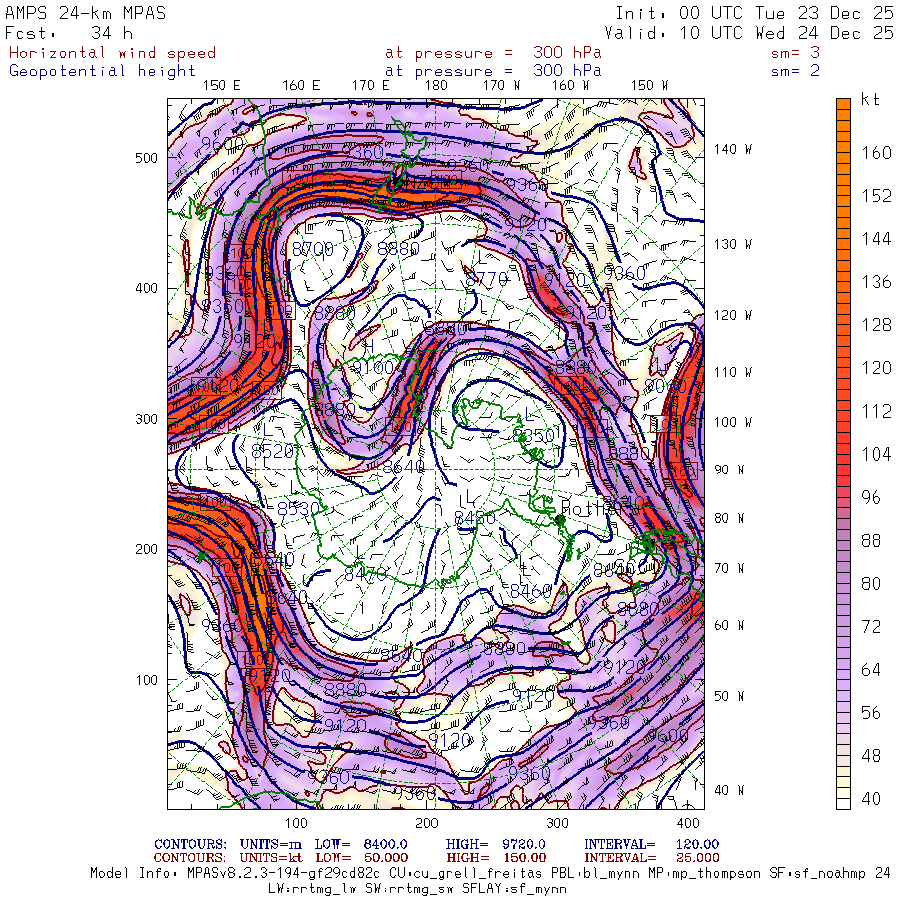Click the "8520" low center value
The image size is (900, 900).
click(x=273, y=451)
